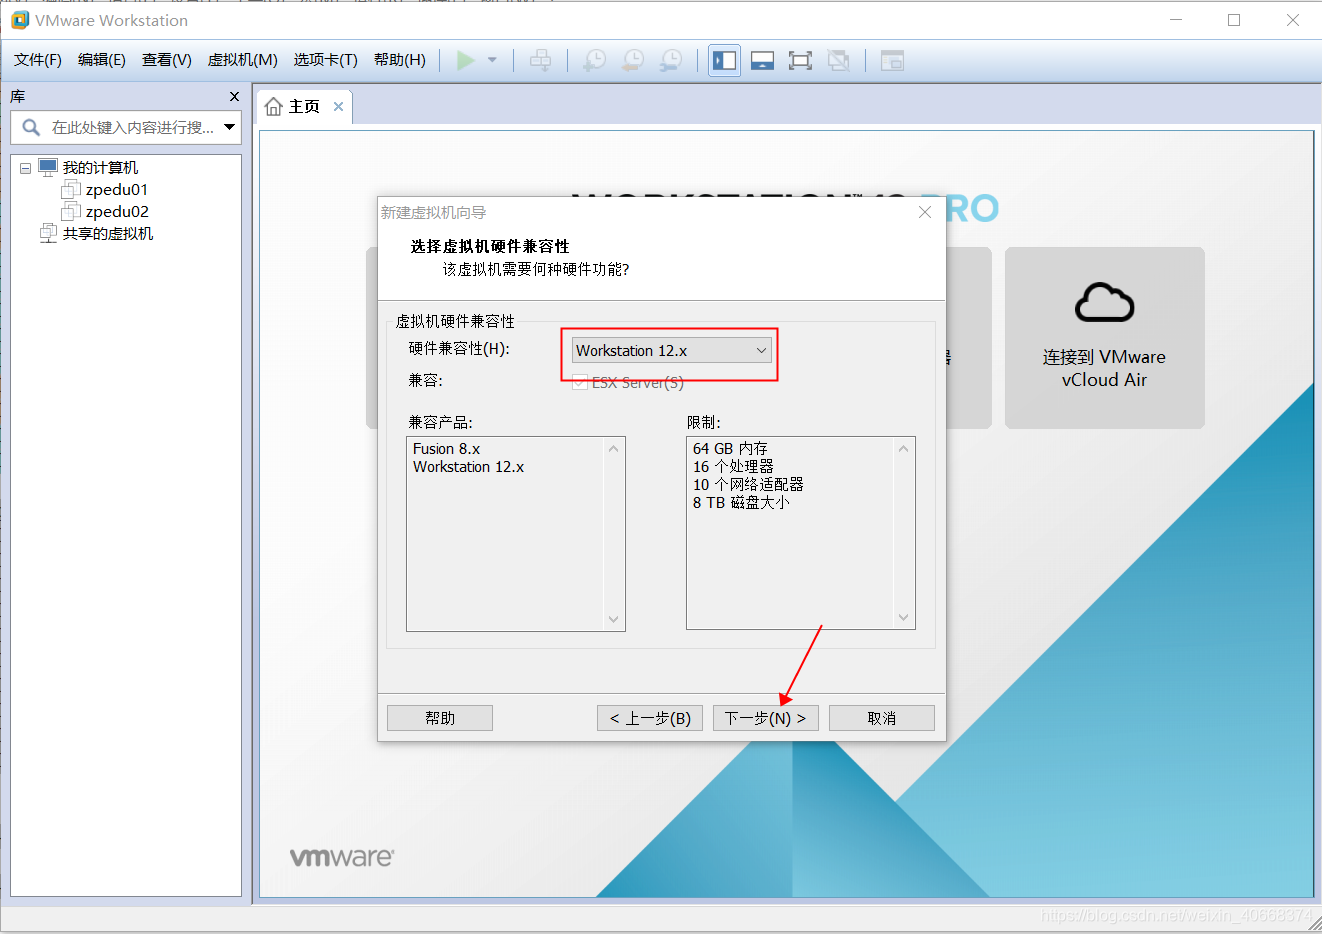The width and height of the screenshot is (1322, 934).
Task: Close the 主页 tab
Action: [x=339, y=107]
